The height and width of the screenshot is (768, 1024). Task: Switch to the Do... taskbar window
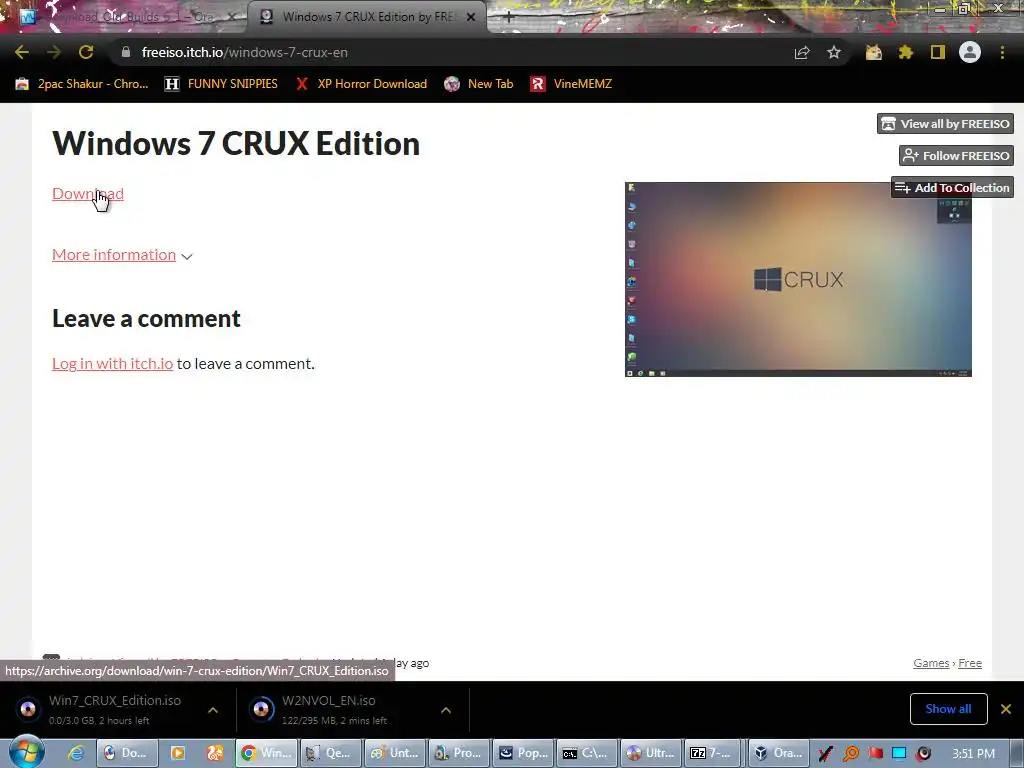127,753
